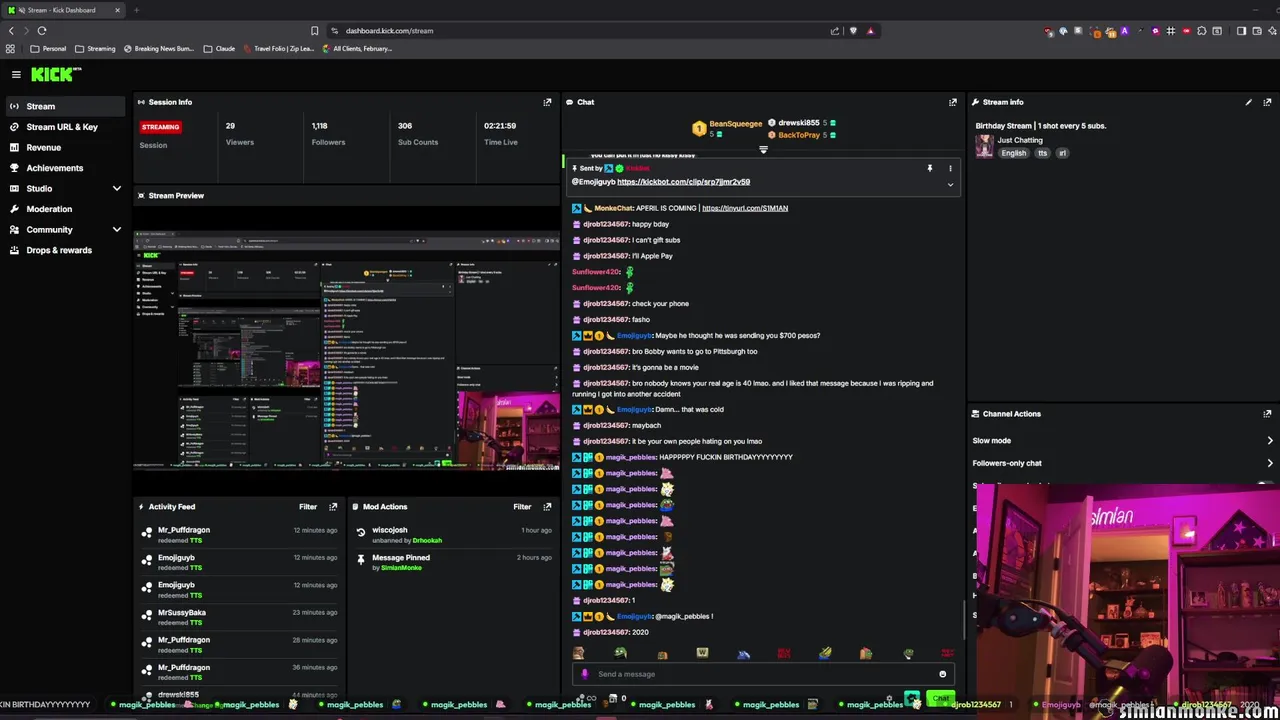Open BeanSqueegee top gifter name

(x=735, y=124)
